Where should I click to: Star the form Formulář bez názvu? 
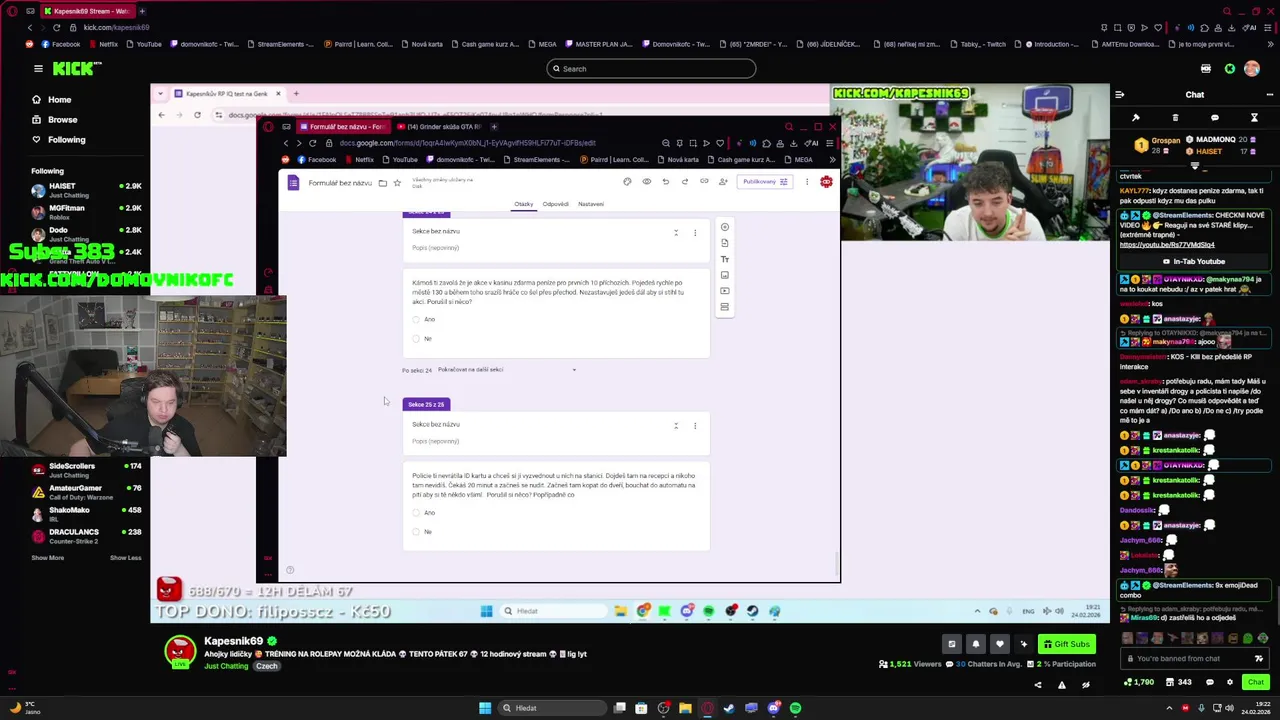click(397, 183)
